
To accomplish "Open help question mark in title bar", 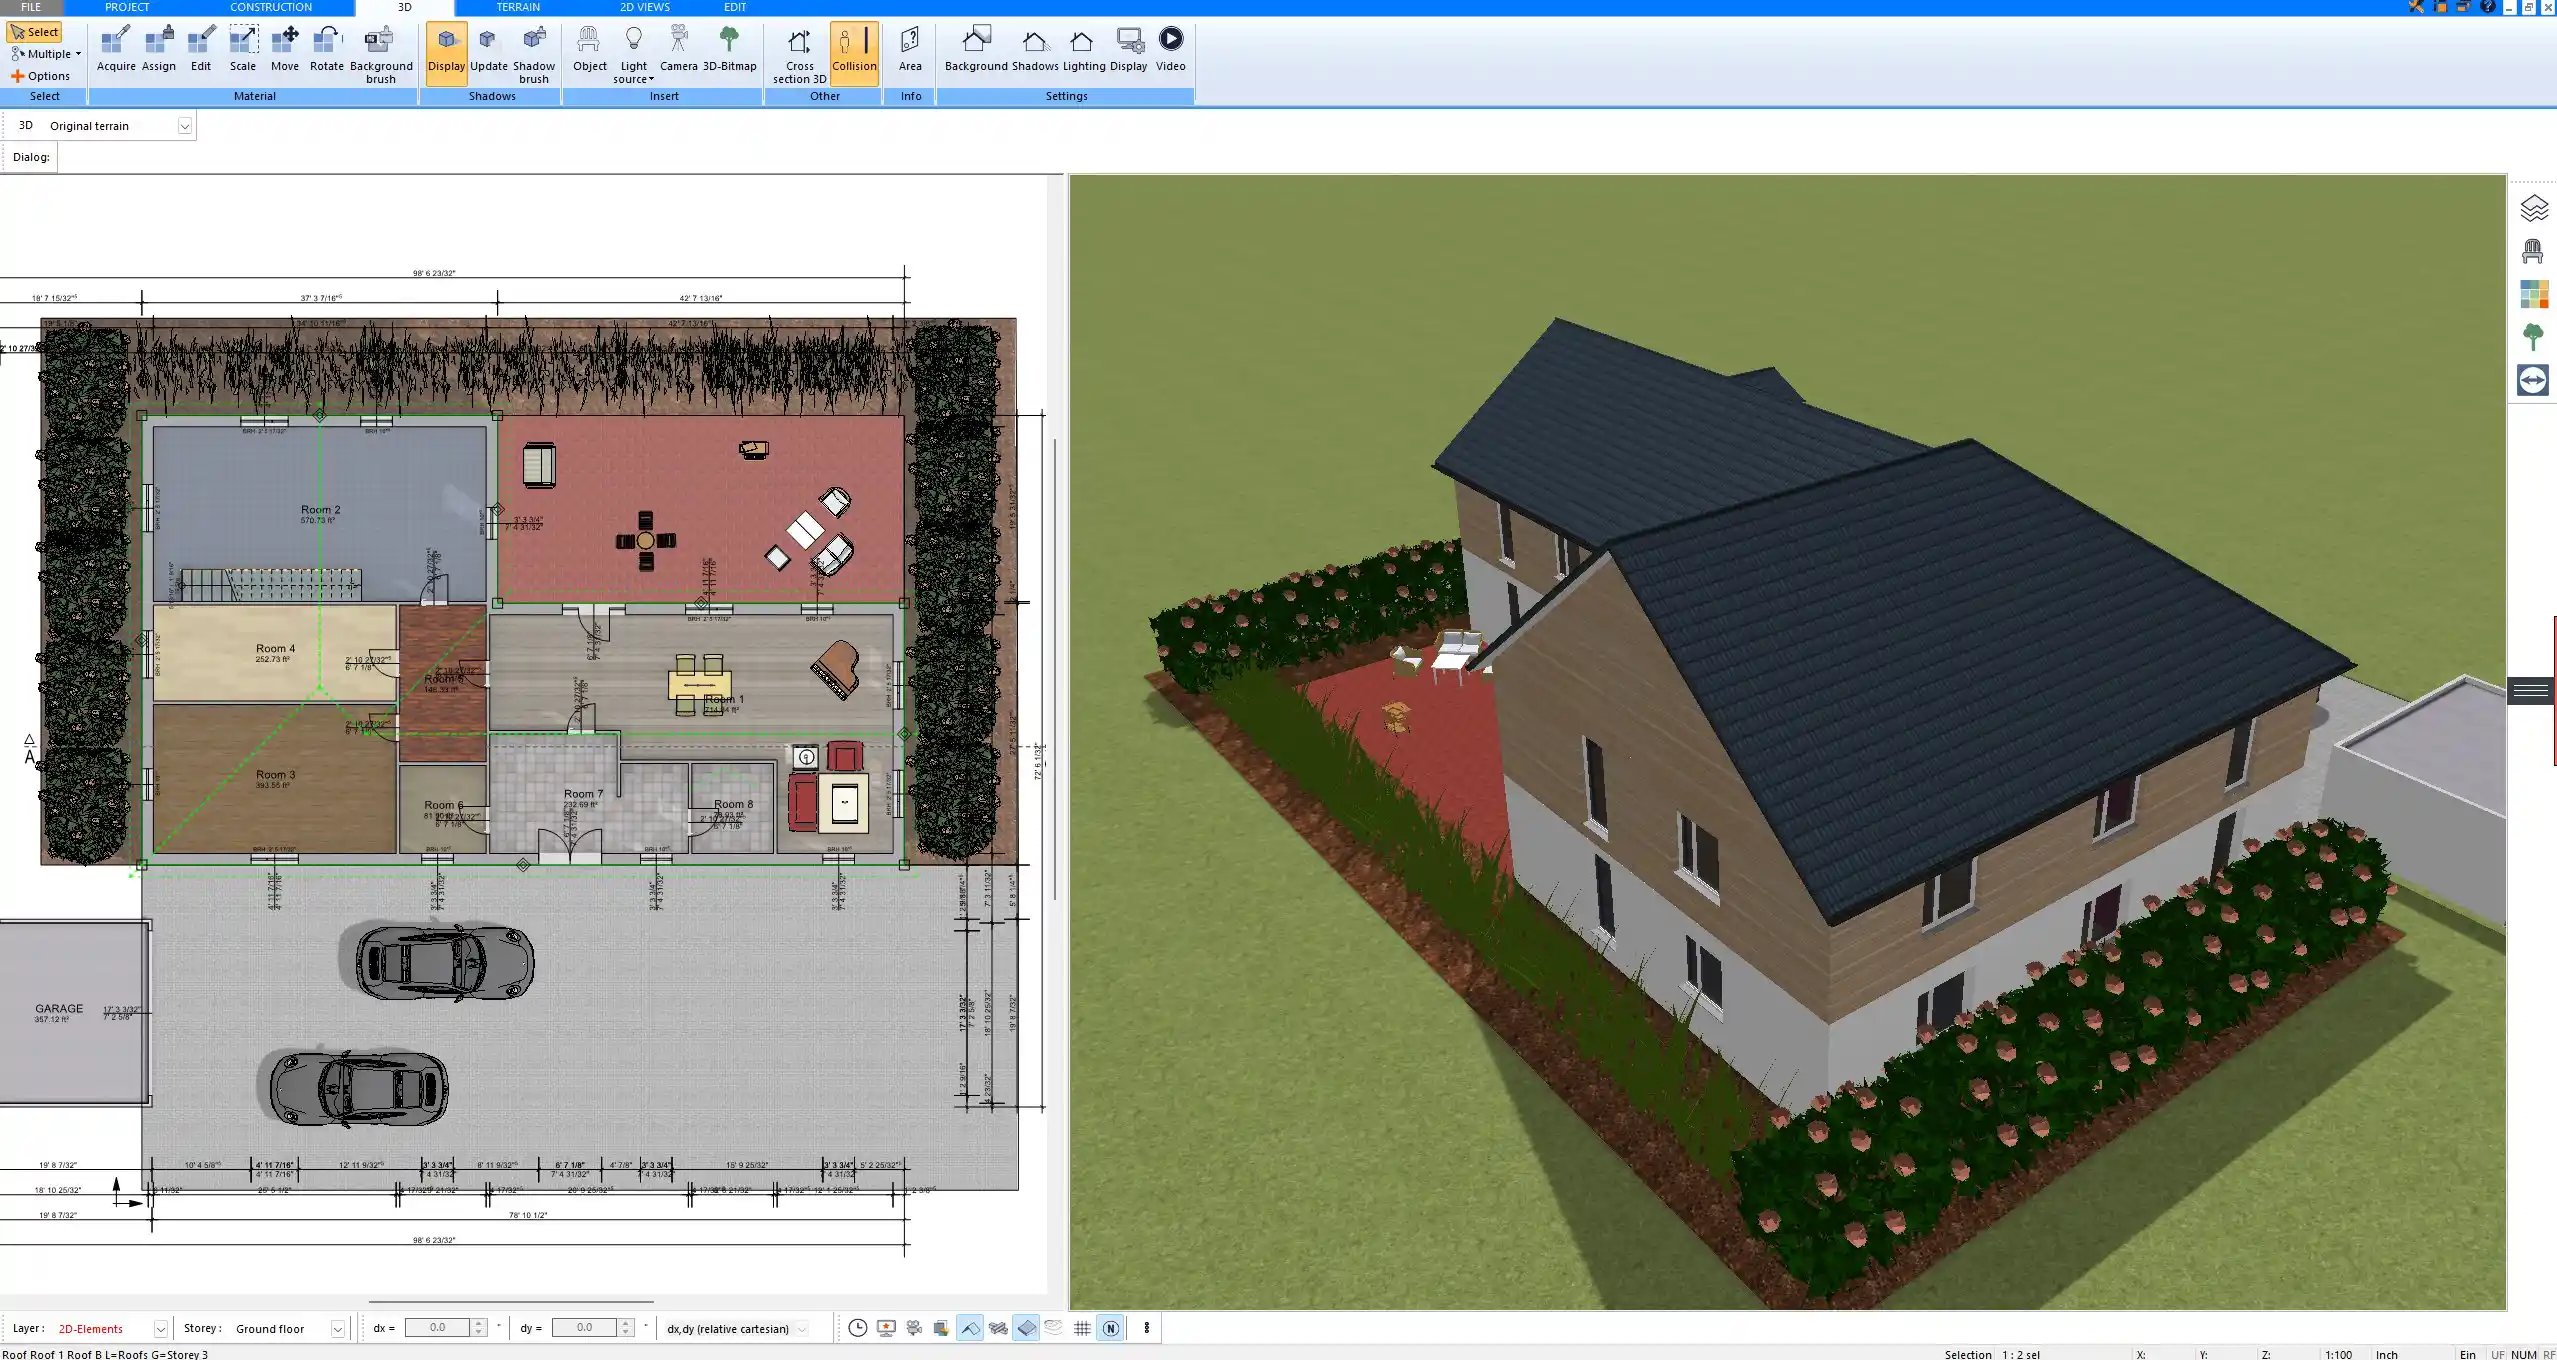I will 2489,7.
